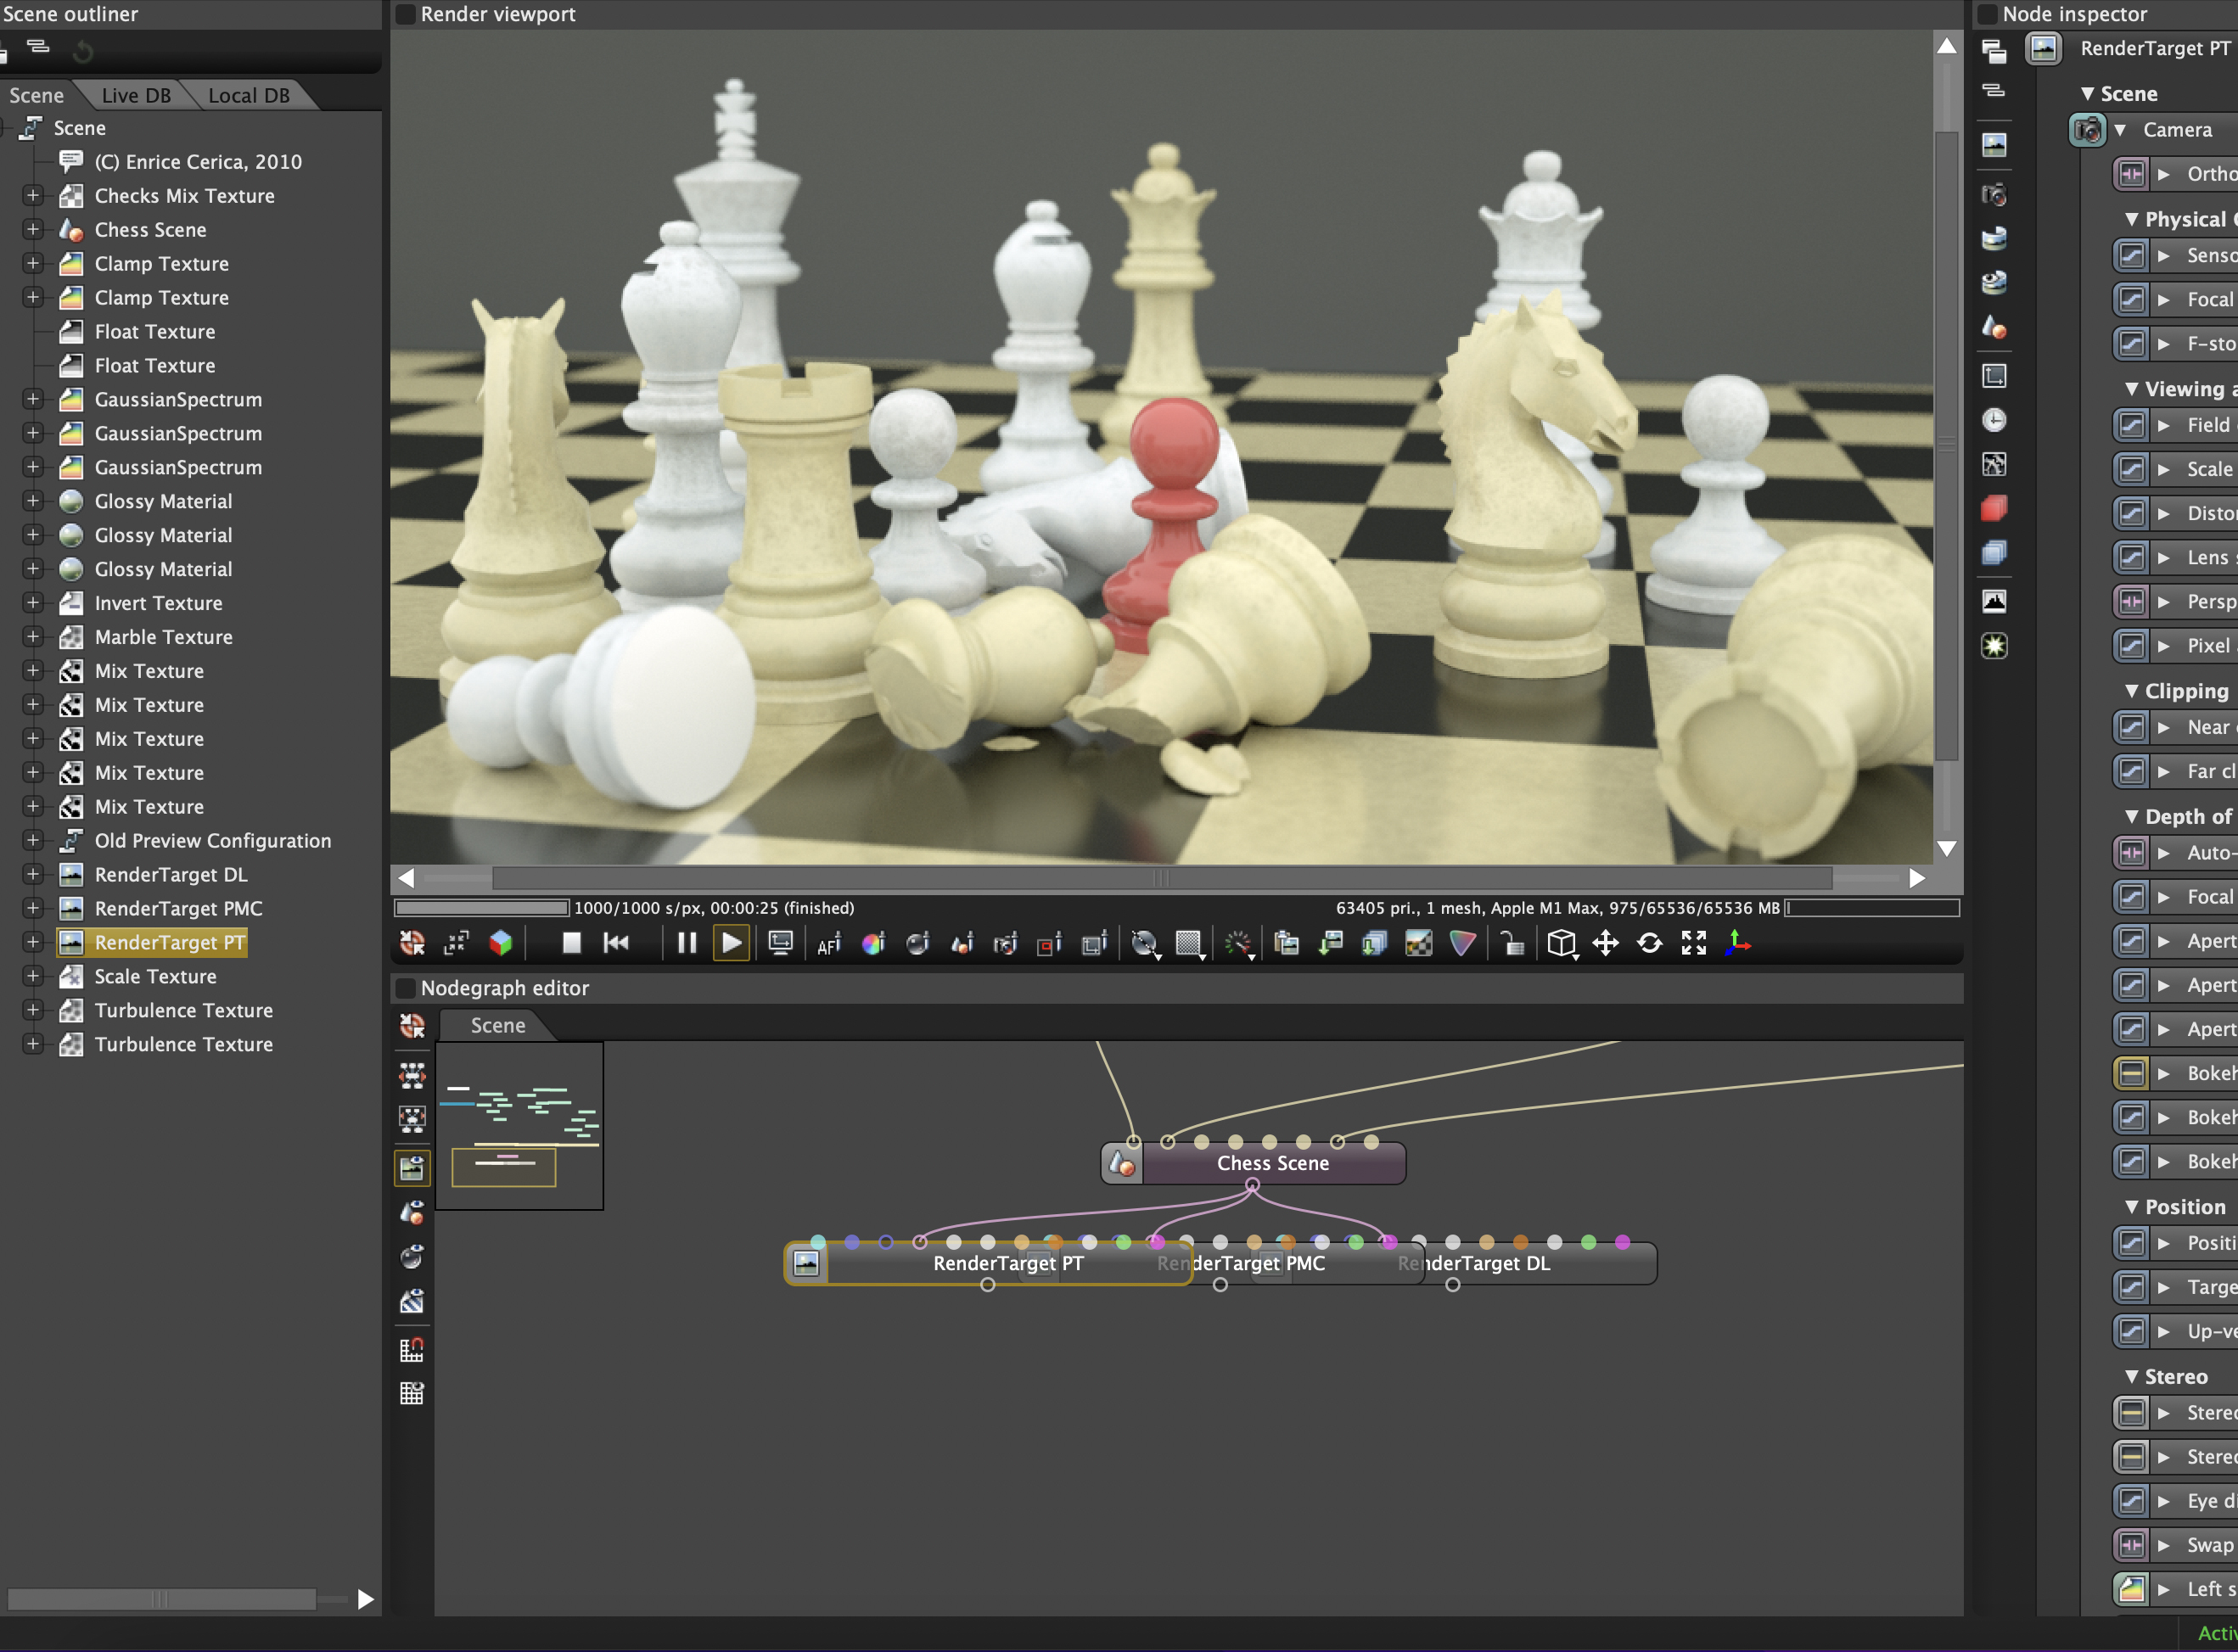The height and width of the screenshot is (1652, 2238).
Task: Click the world coordinate axes gizmo icon
Action: pos(1738,943)
